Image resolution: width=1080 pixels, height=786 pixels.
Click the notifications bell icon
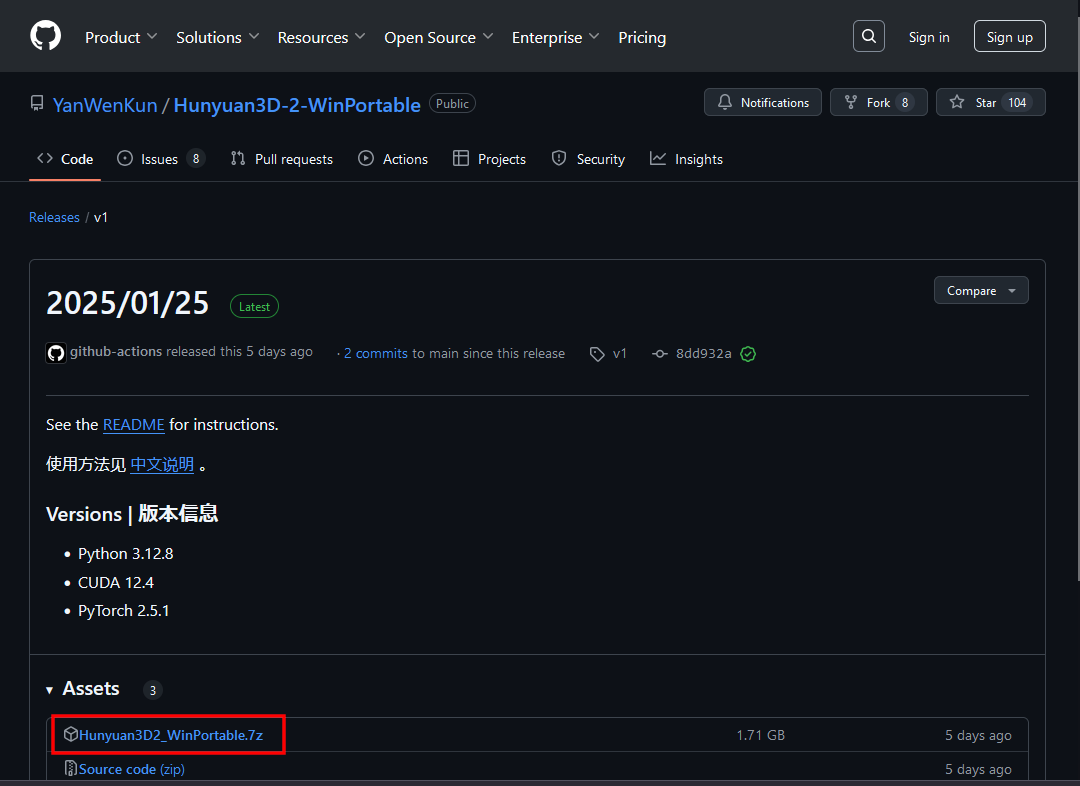725,101
